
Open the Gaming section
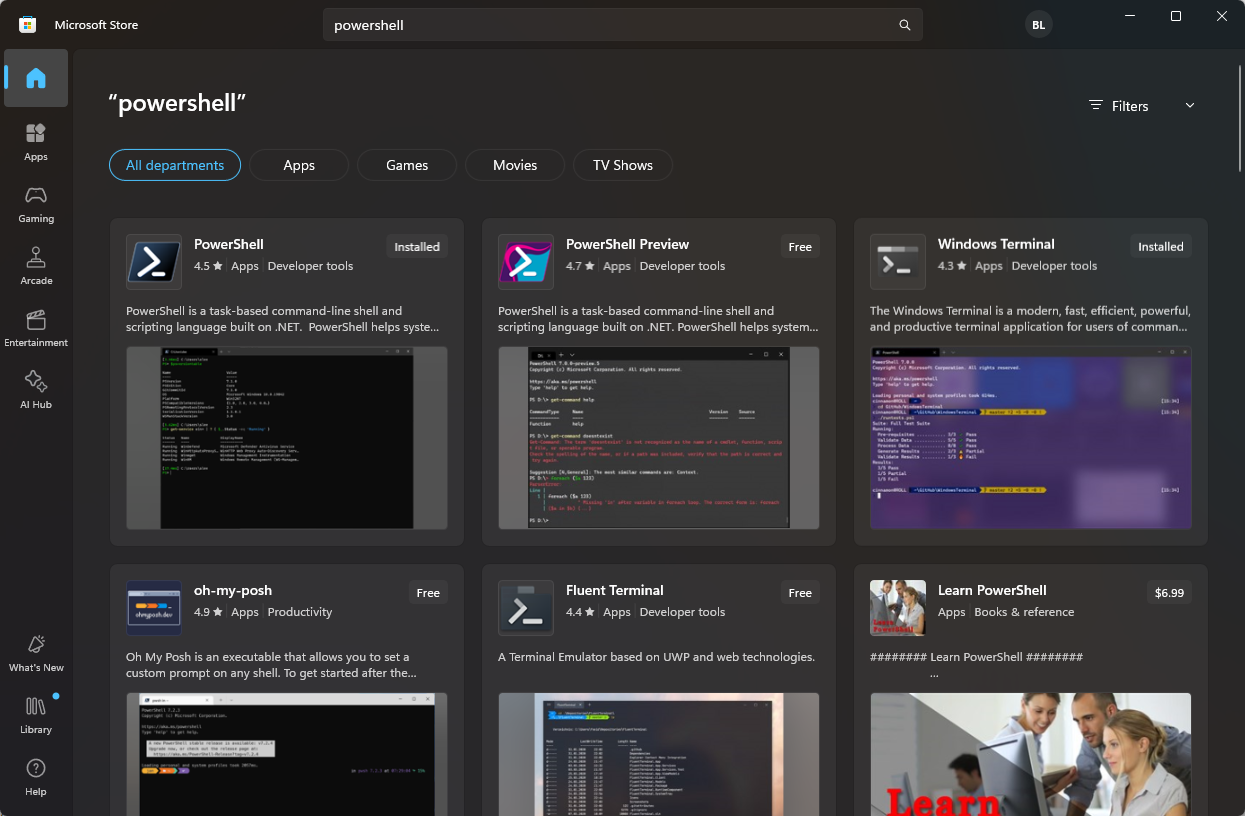36,203
